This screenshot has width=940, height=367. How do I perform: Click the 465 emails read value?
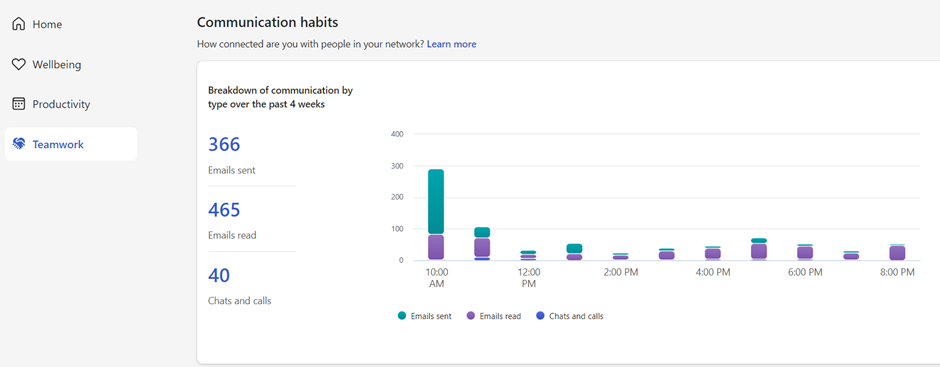coord(224,210)
